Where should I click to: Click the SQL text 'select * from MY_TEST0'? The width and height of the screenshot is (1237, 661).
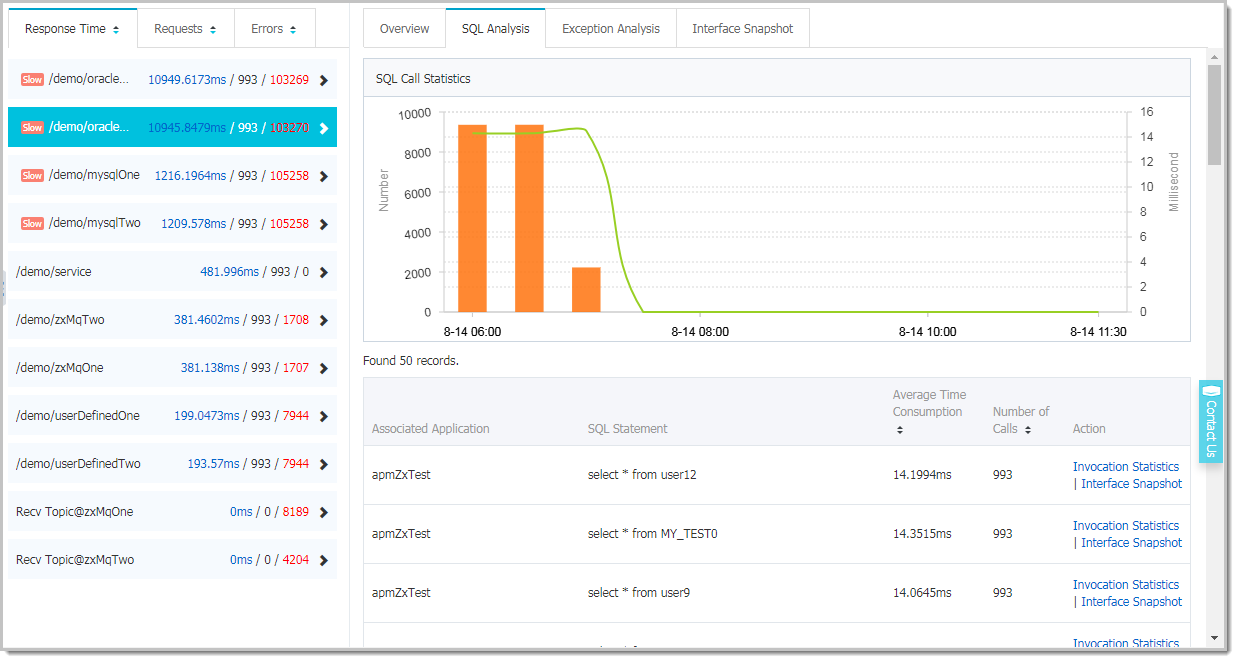(653, 534)
